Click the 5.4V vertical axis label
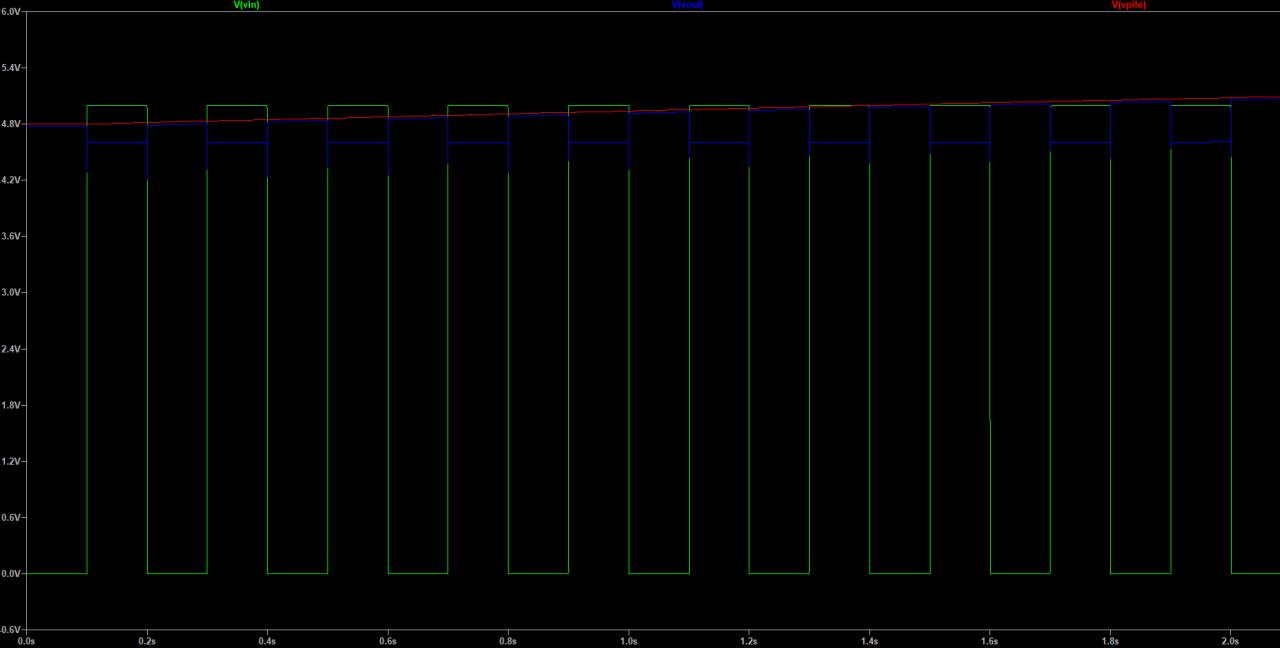Screen dimensions: 1280x648 click(12, 67)
